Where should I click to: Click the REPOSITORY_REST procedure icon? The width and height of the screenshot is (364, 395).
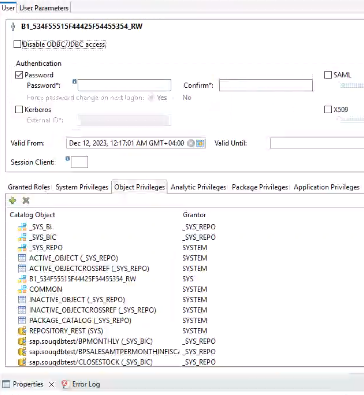click(x=22, y=331)
